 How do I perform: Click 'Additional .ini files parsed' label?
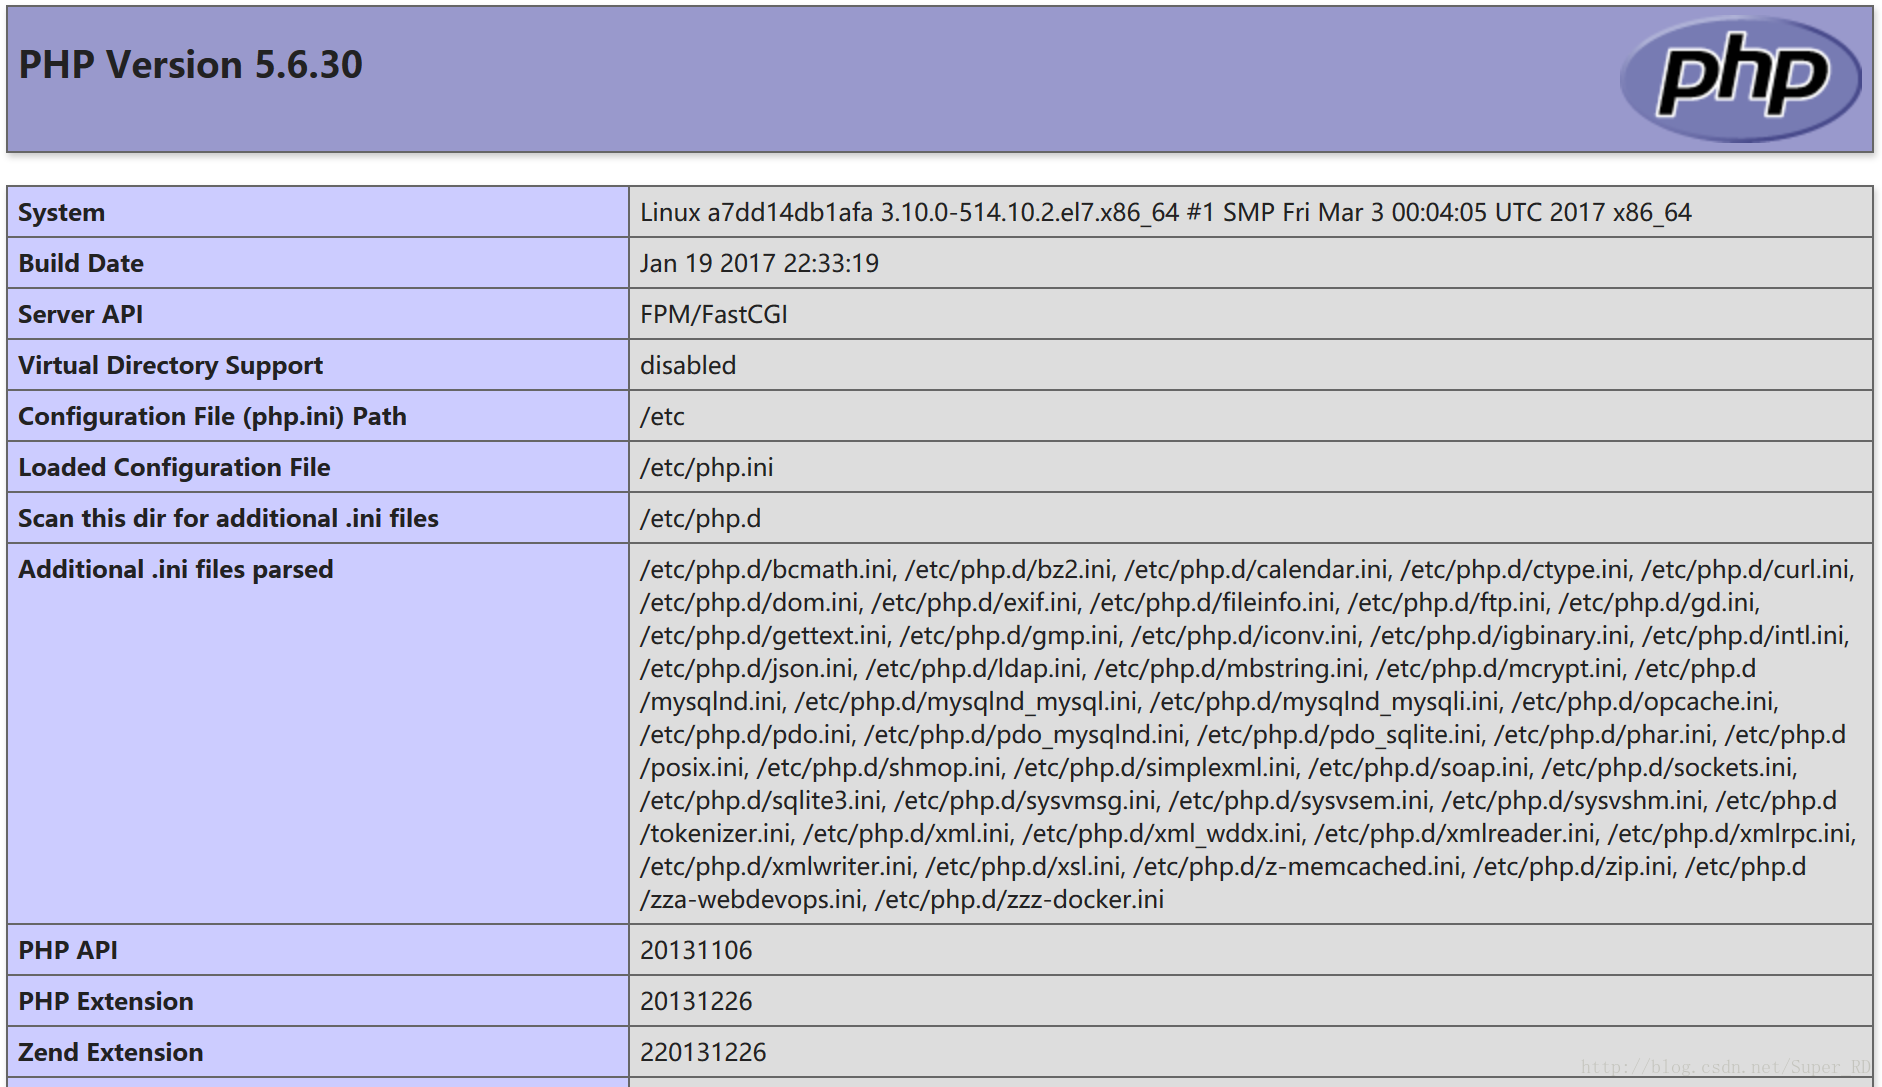[176, 570]
